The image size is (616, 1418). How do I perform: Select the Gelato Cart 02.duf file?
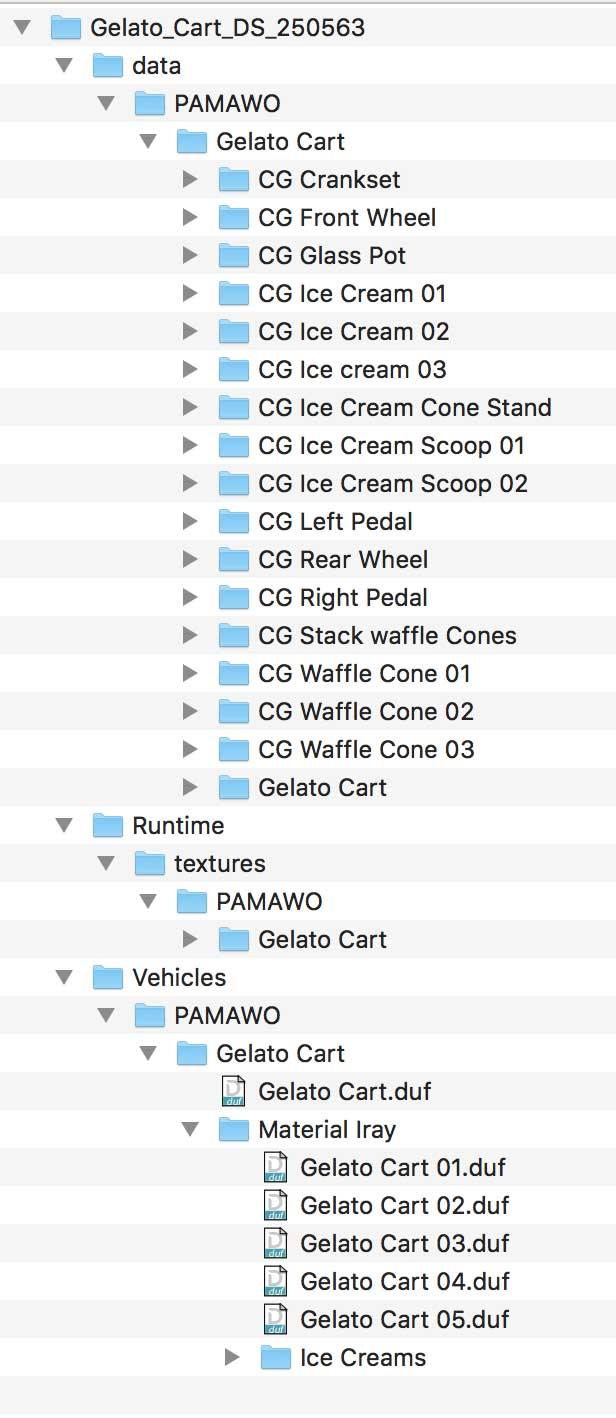[x=404, y=1205]
